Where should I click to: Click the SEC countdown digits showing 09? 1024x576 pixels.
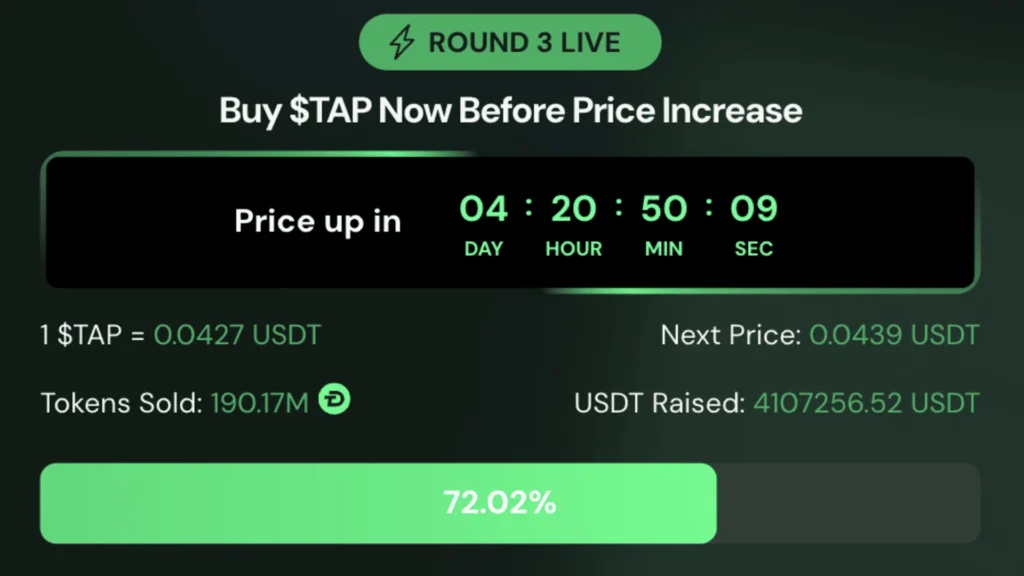point(753,208)
